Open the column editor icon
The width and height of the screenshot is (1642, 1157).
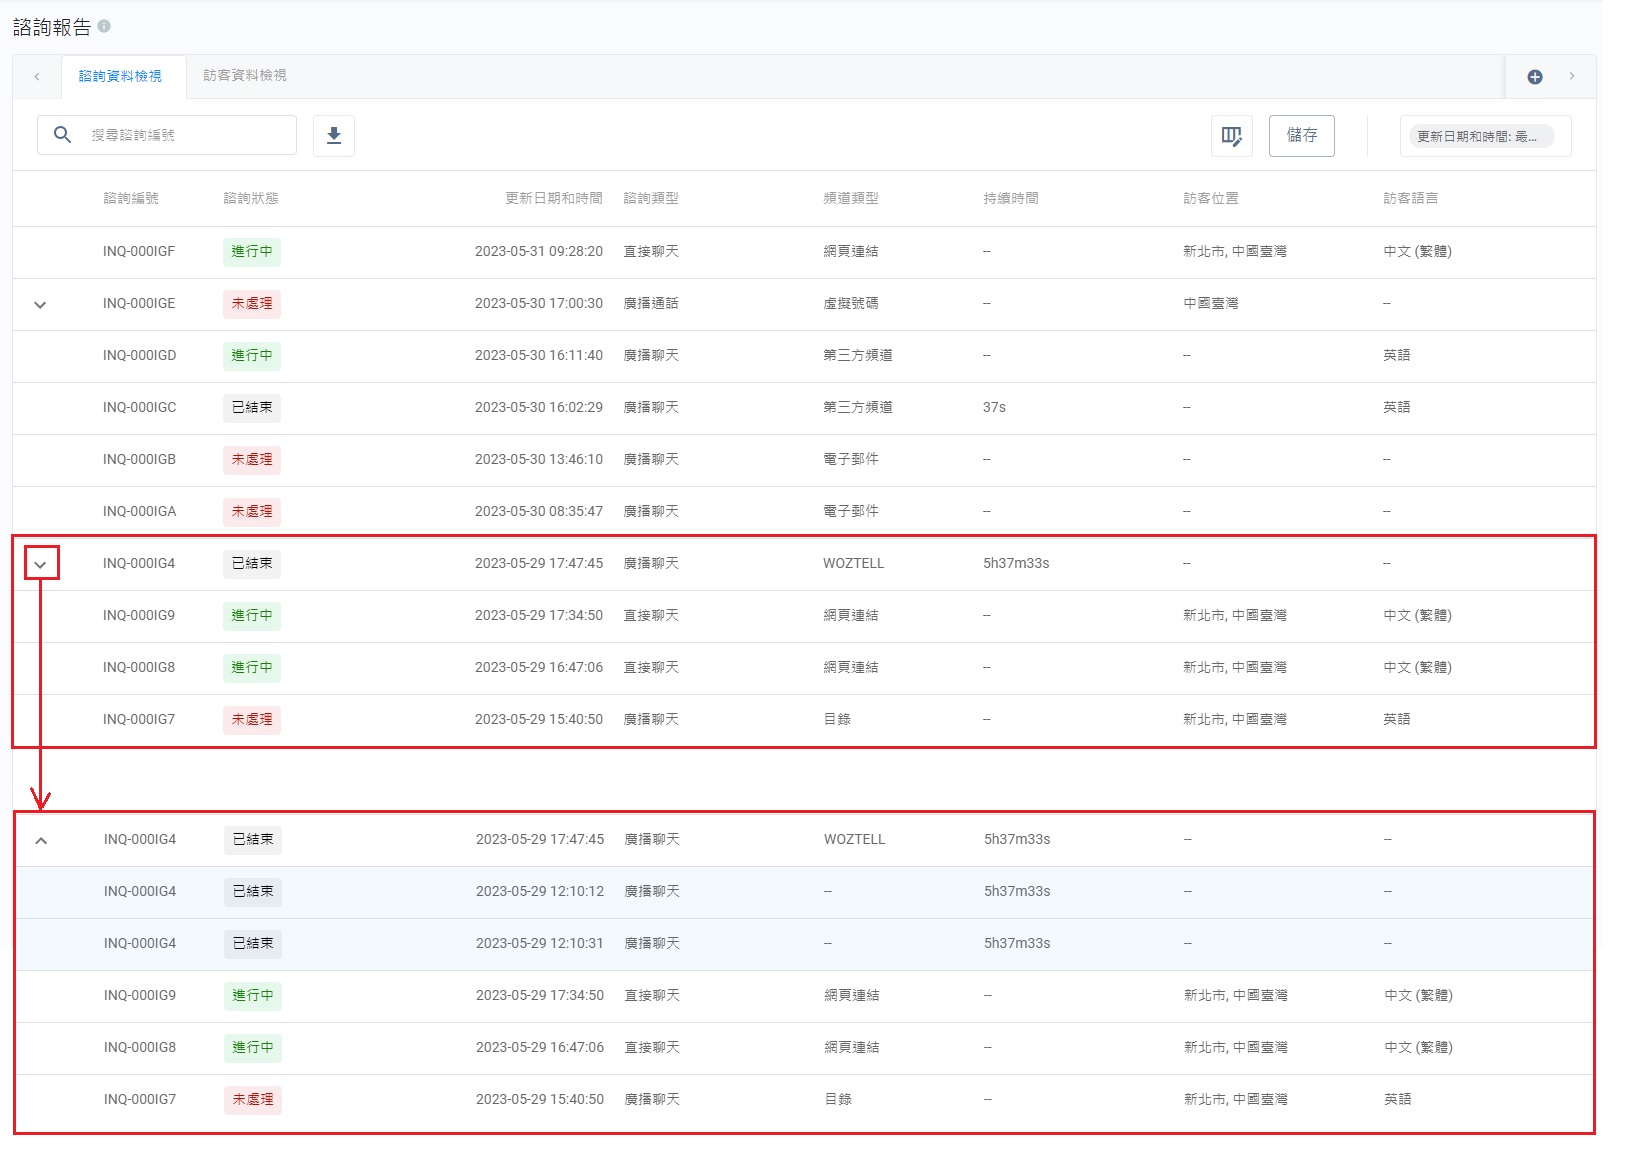click(1231, 136)
